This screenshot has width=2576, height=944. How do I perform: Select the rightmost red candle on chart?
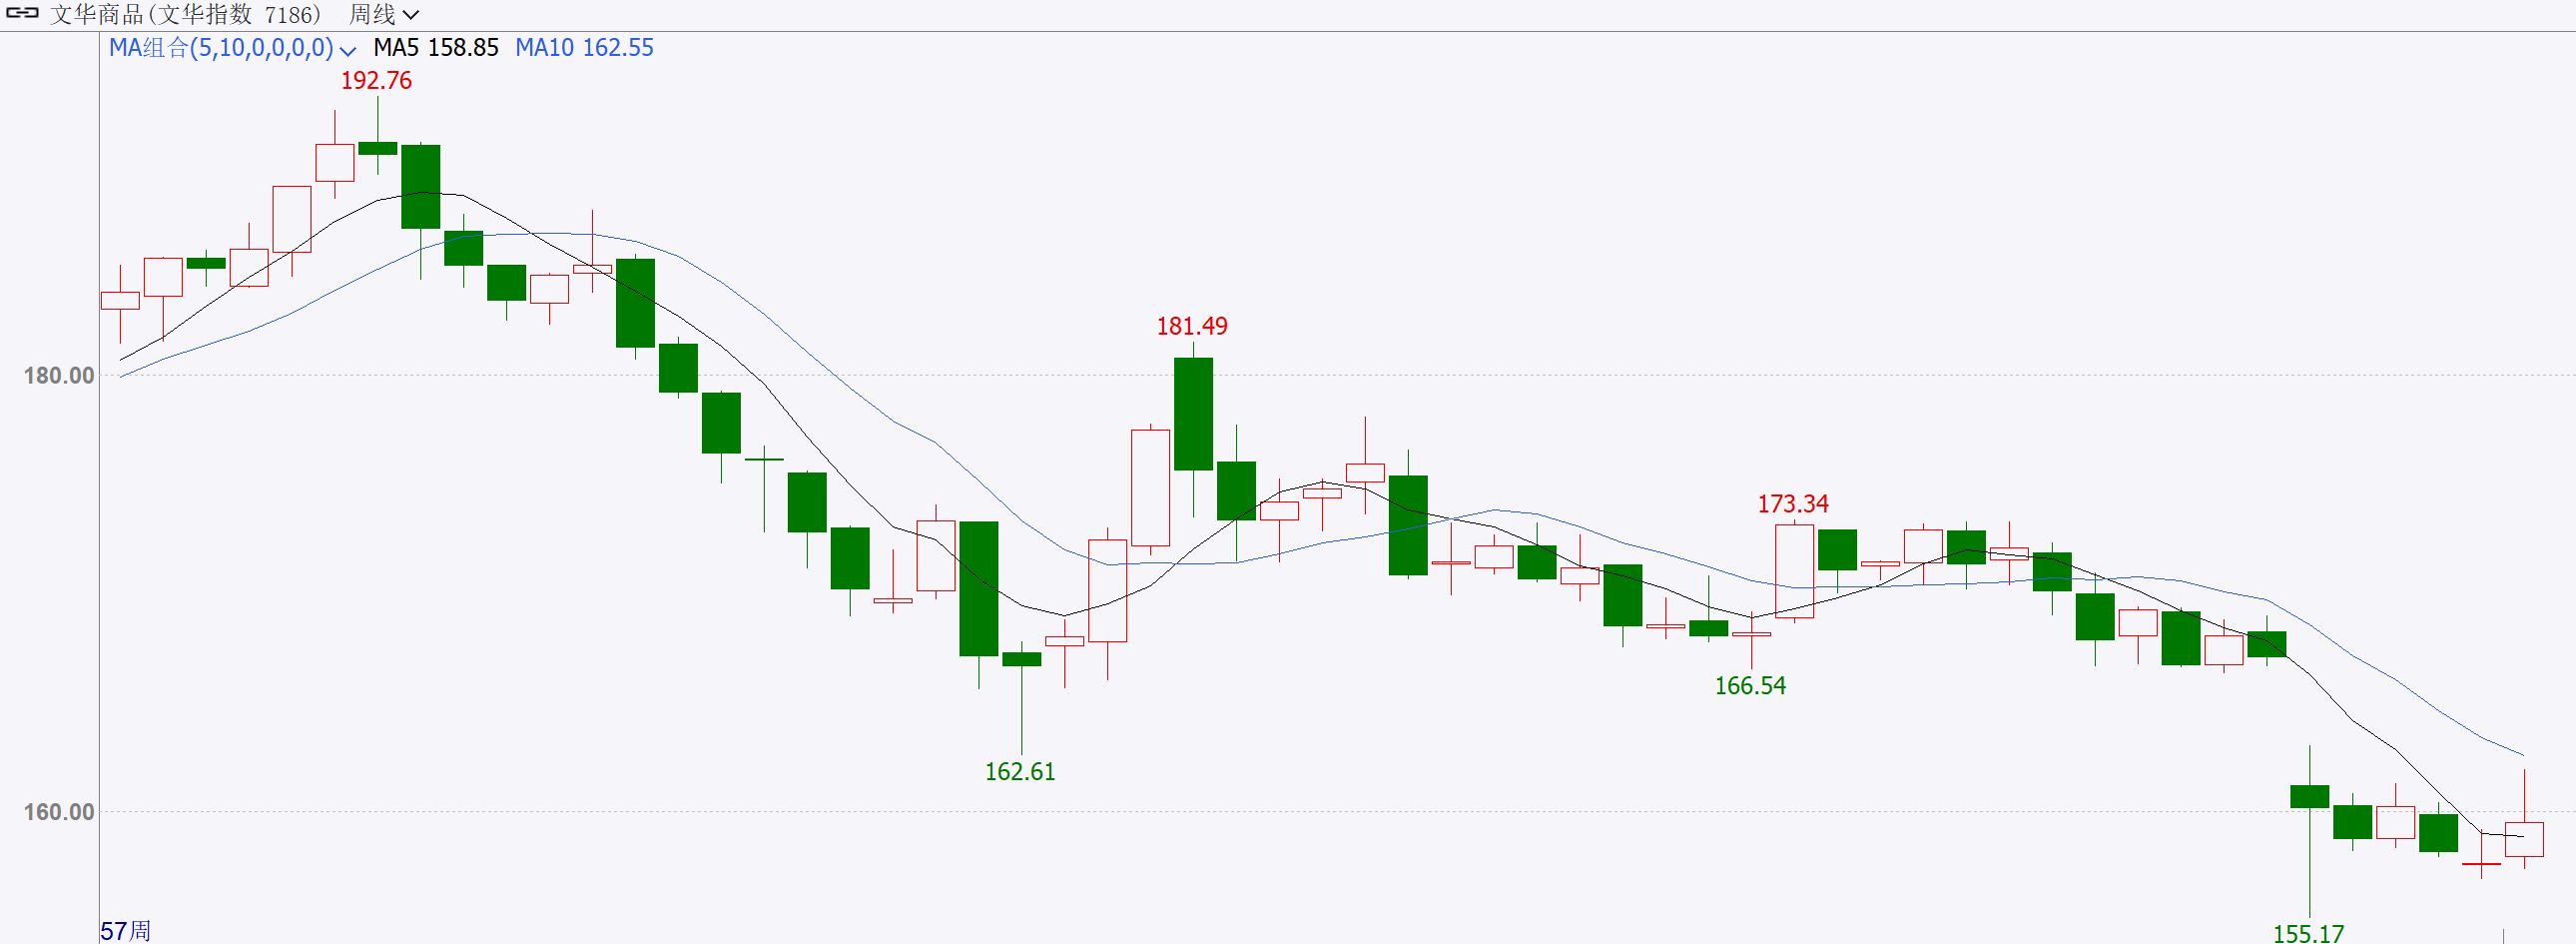pos(2523,839)
